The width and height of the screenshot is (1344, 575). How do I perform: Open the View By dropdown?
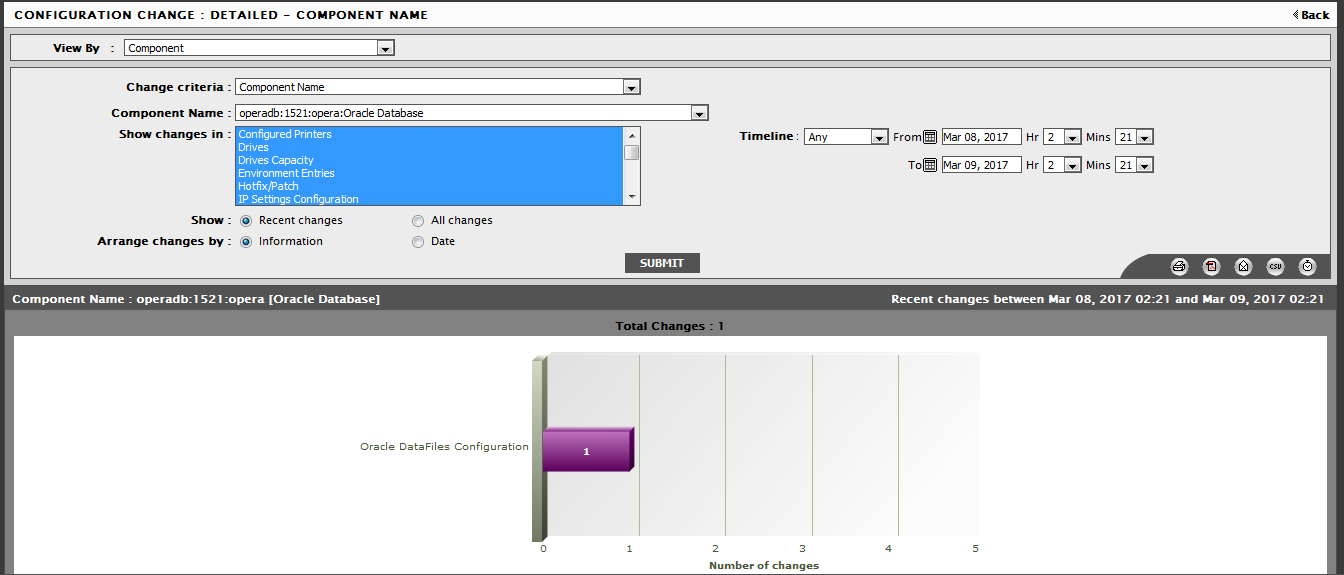pos(260,48)
